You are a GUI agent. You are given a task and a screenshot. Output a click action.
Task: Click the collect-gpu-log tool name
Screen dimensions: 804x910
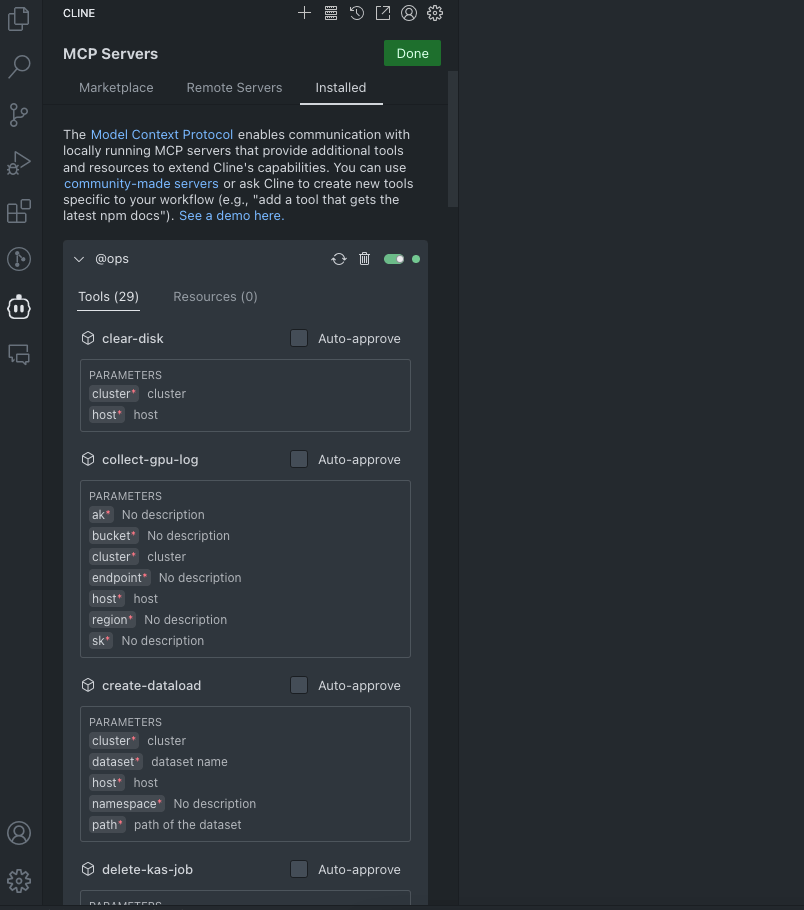tap(150, 459)
